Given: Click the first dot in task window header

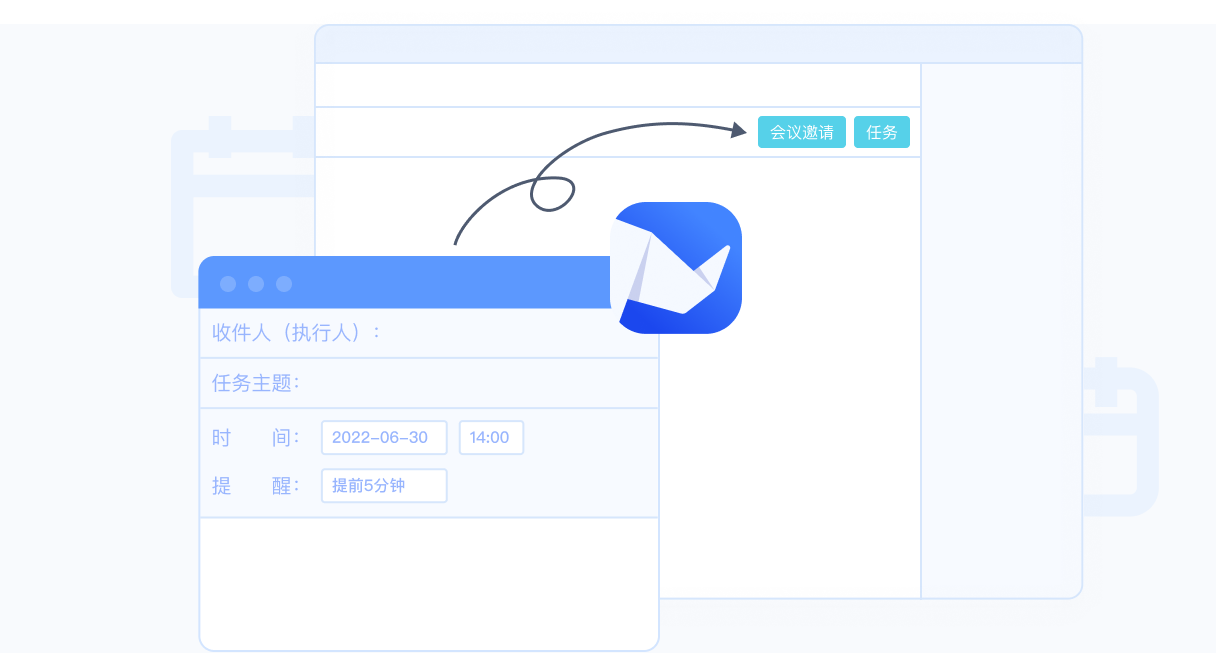Looking at the screenshot, I should pos(228,284).
